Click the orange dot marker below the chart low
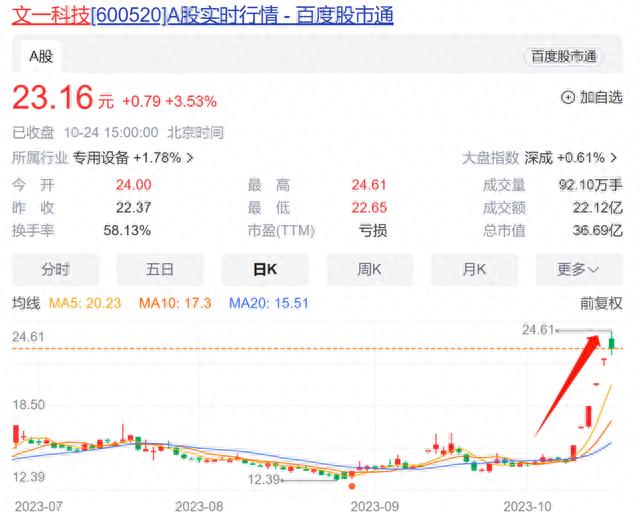Viewport: 640px width, 518px height. coord(352,486)
